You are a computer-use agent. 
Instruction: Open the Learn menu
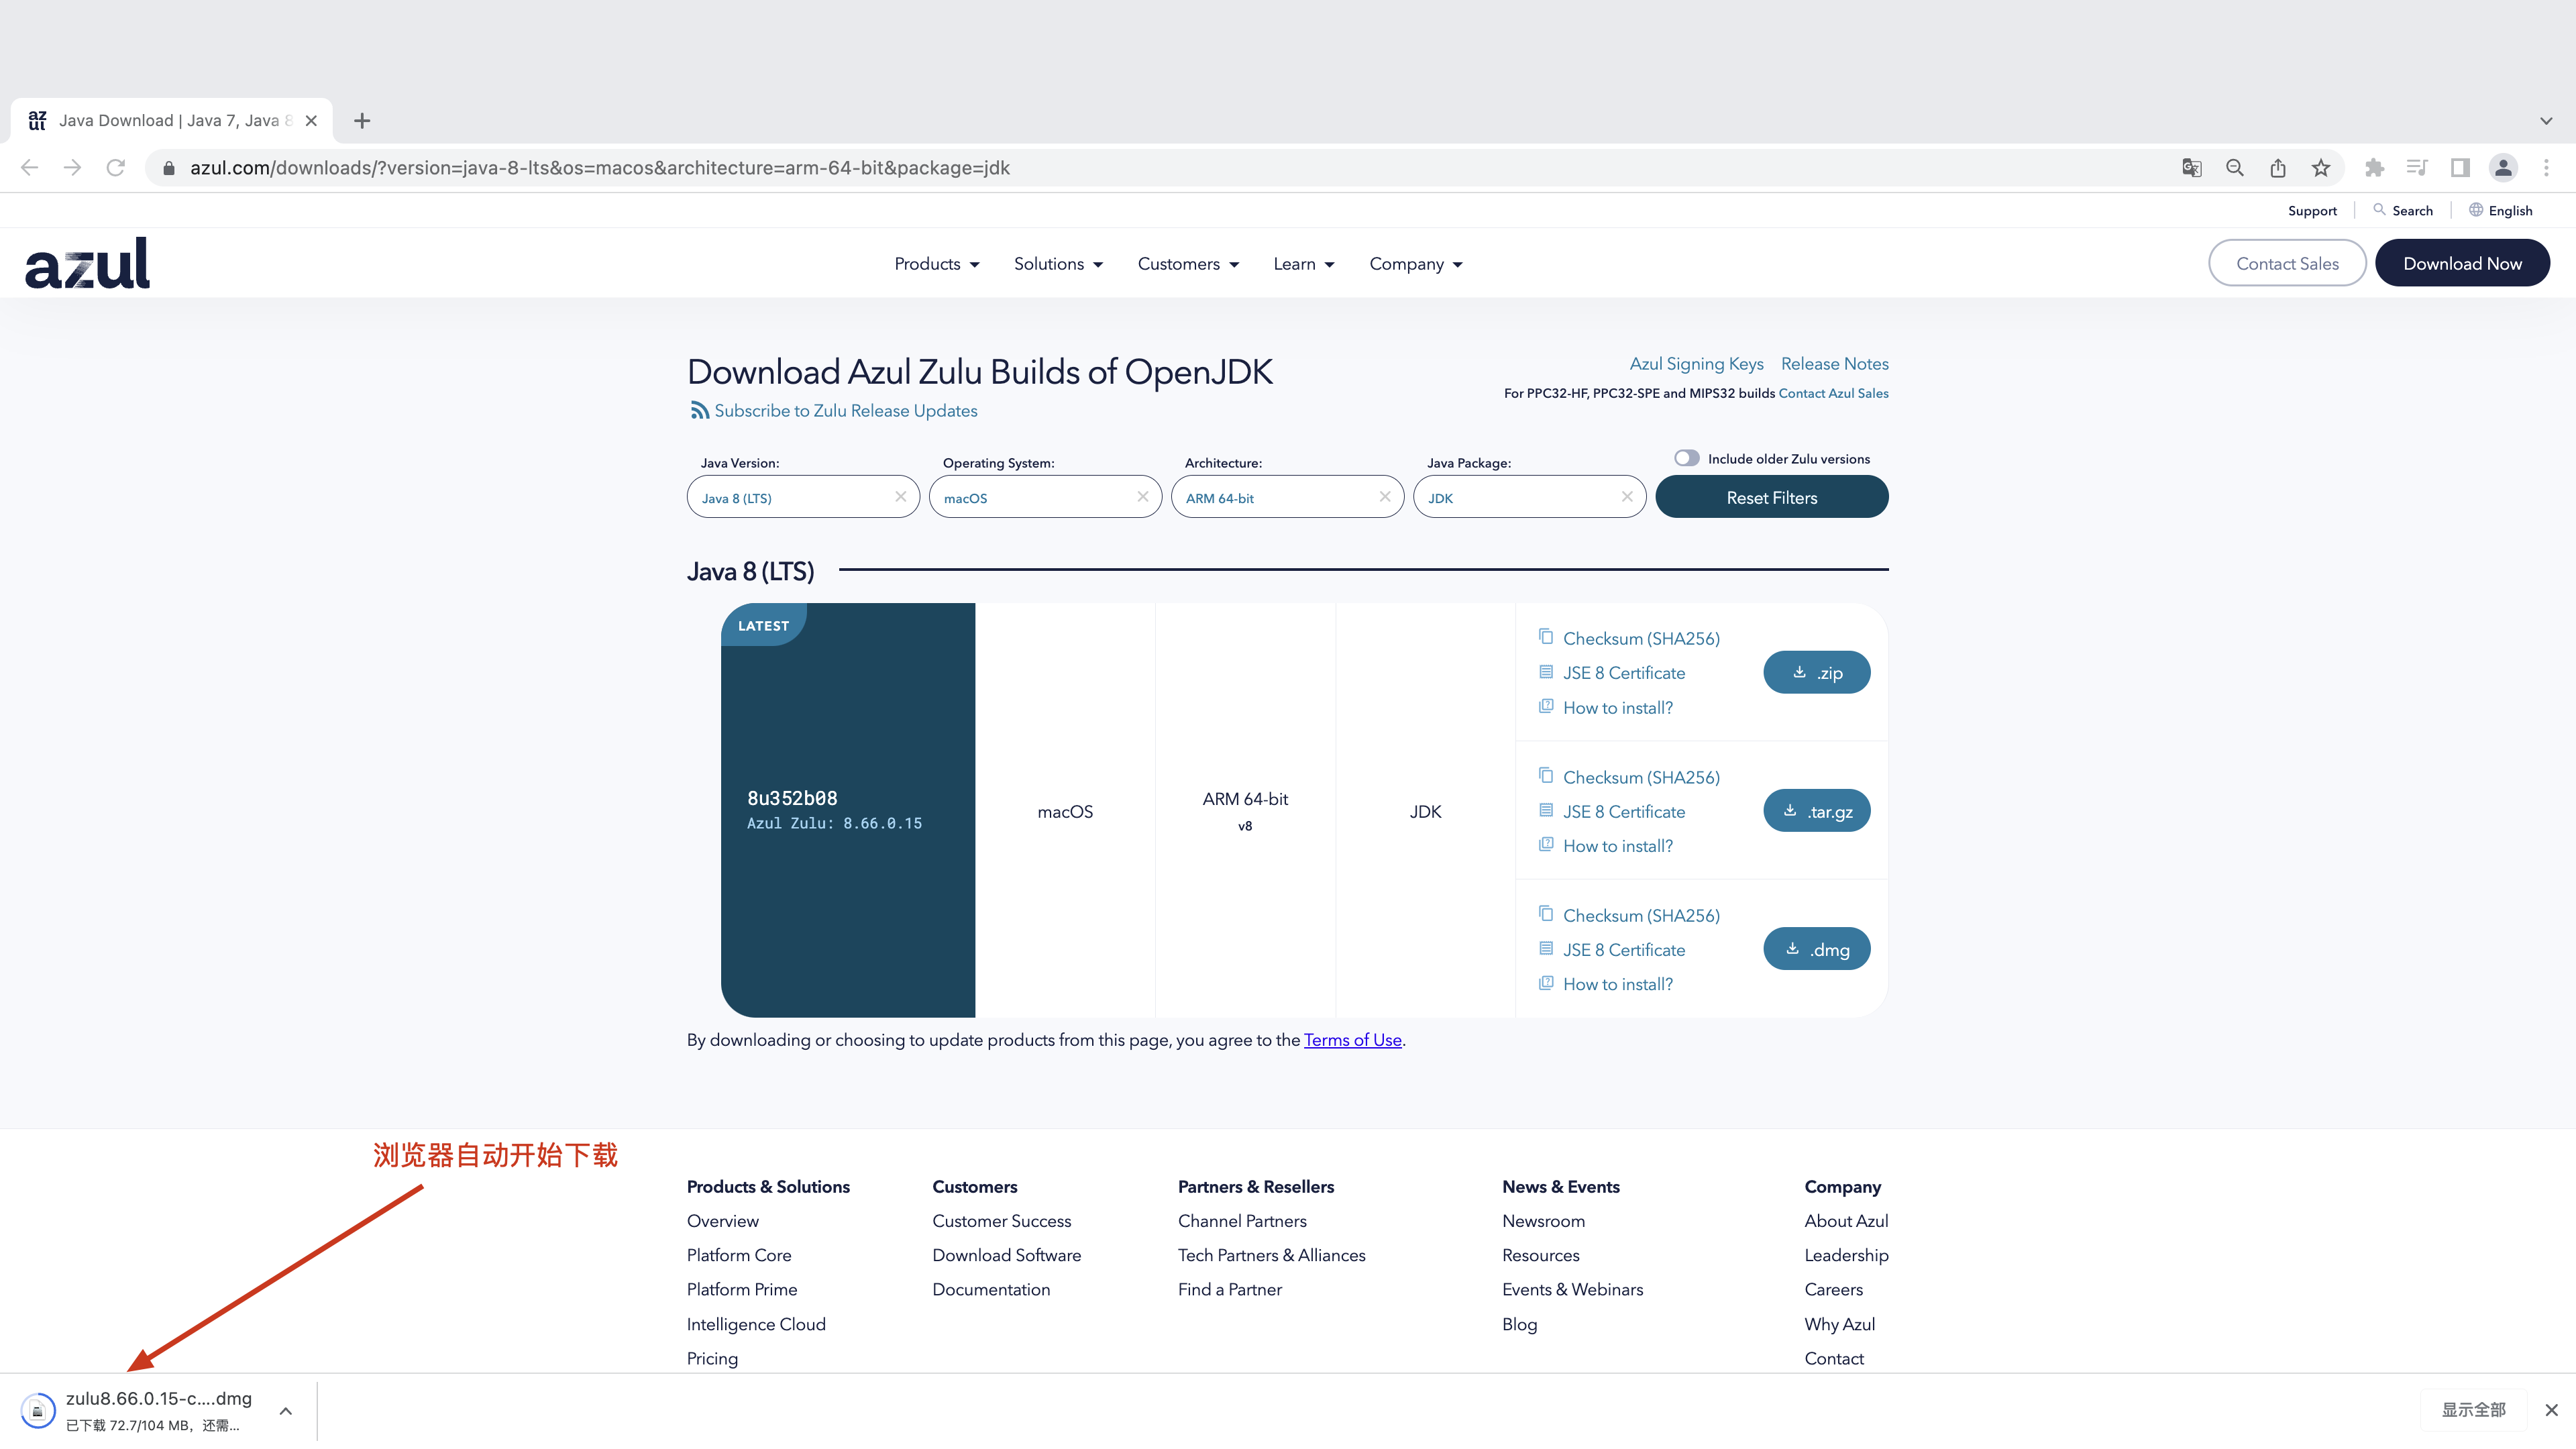tap(1303, 264)
